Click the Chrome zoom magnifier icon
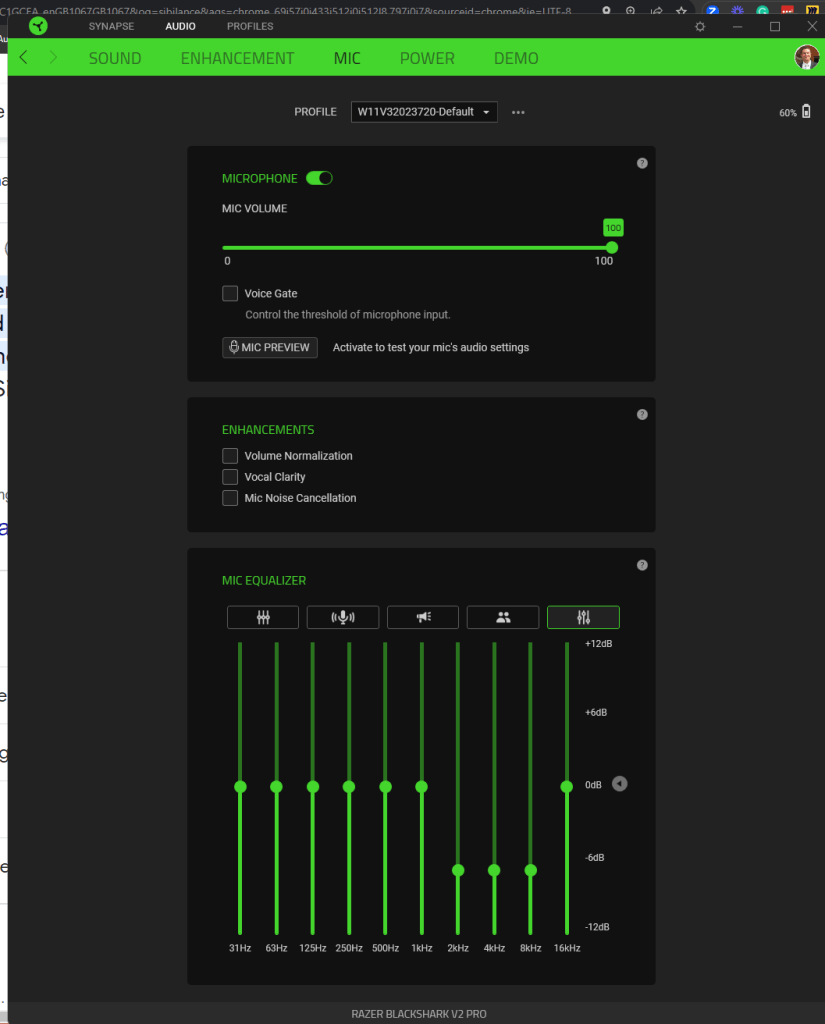The height and width of the screenshot is (1024, 825). tap(631, 10)
